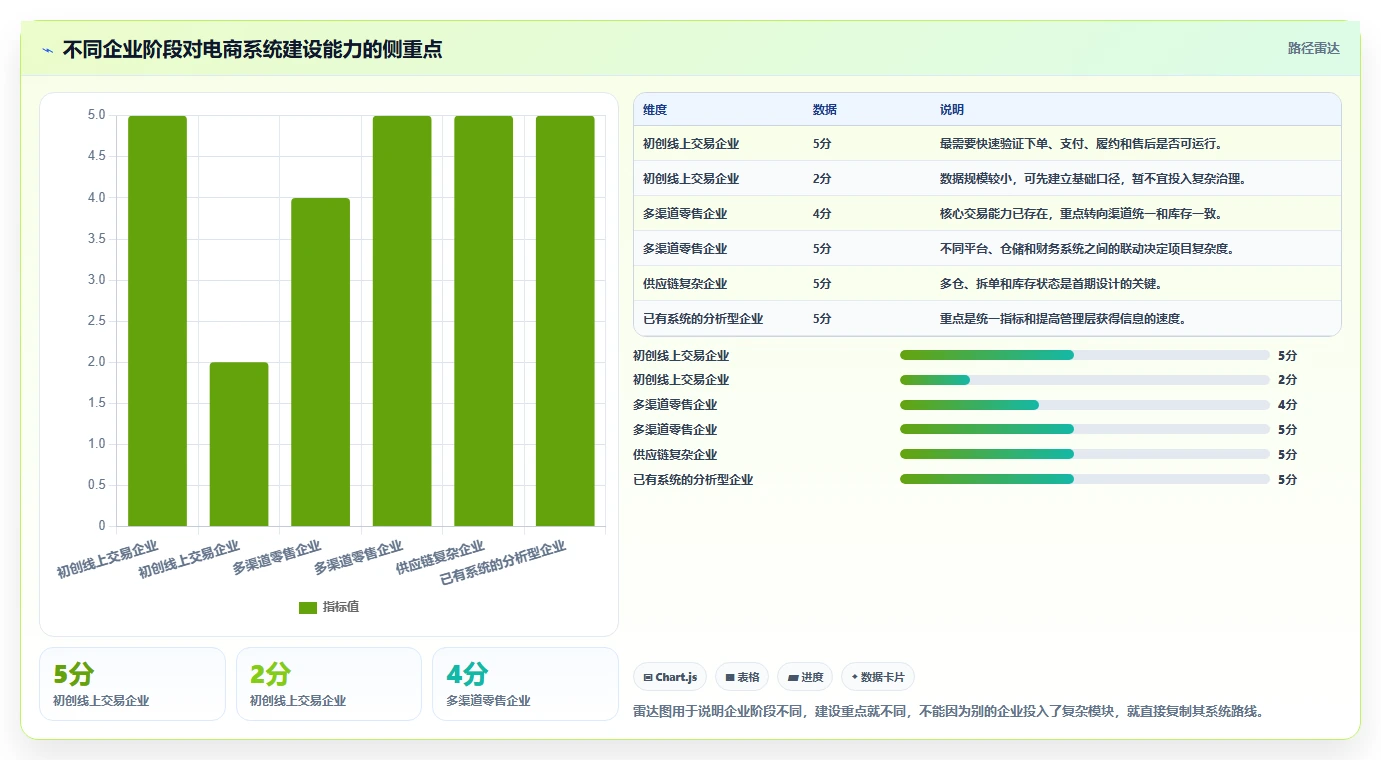Image resolution: width=1381 pixels, height=760 pixels.
Task: Click the 指标值 legend text
Action: (x=341, y=607)
